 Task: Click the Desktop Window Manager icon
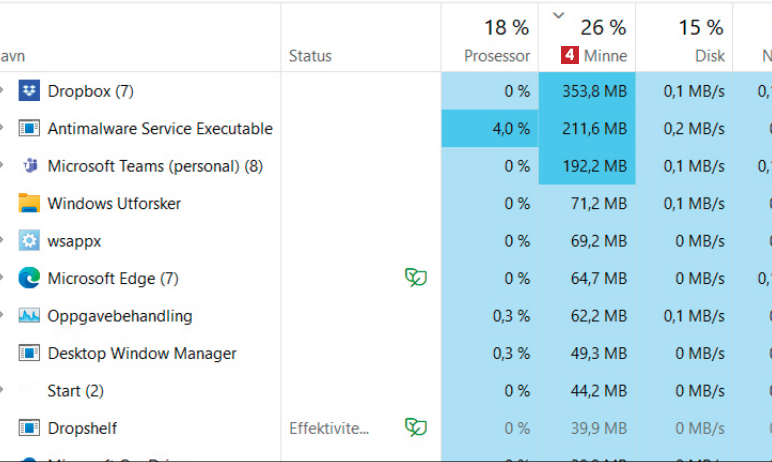pos(28,353)
